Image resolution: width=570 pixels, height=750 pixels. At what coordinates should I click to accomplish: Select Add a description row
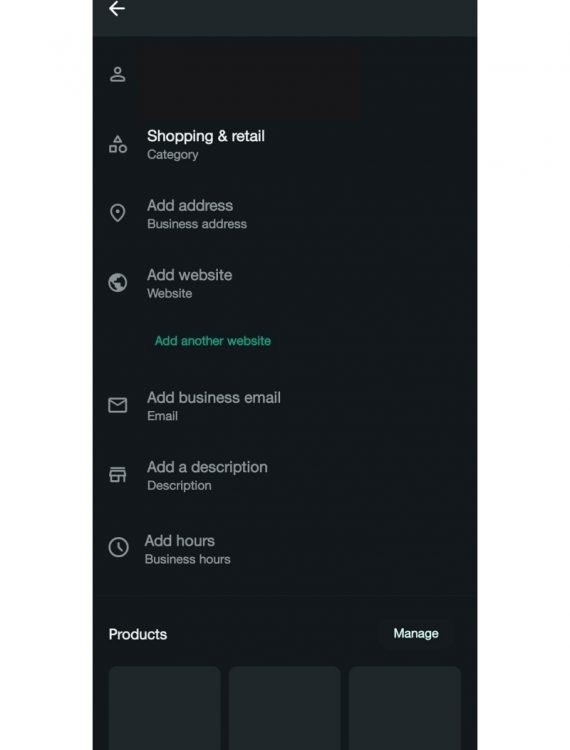pos(285,475)
